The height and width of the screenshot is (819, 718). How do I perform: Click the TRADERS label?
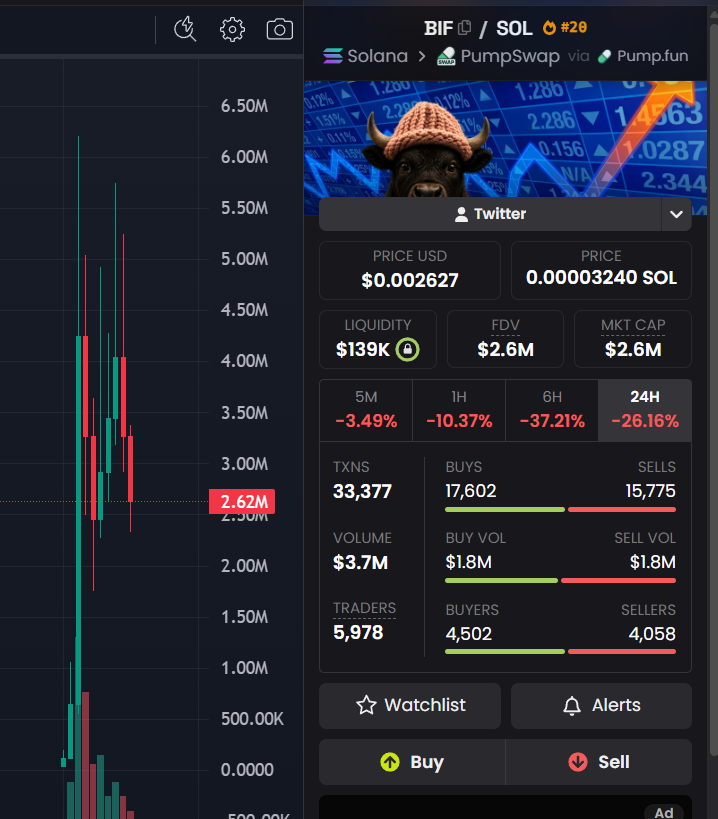pos(364,608)
